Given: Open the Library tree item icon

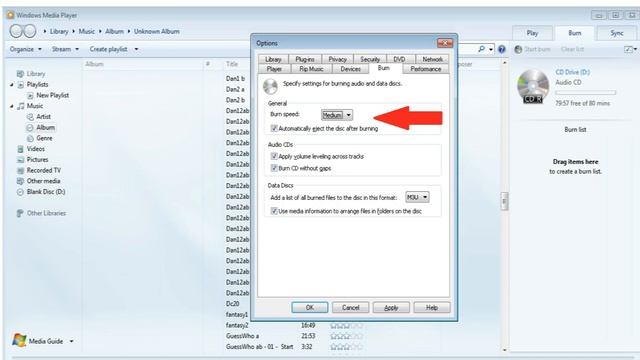Looking at the screenshot, I should pyautogui.click(x=20, y=74).
